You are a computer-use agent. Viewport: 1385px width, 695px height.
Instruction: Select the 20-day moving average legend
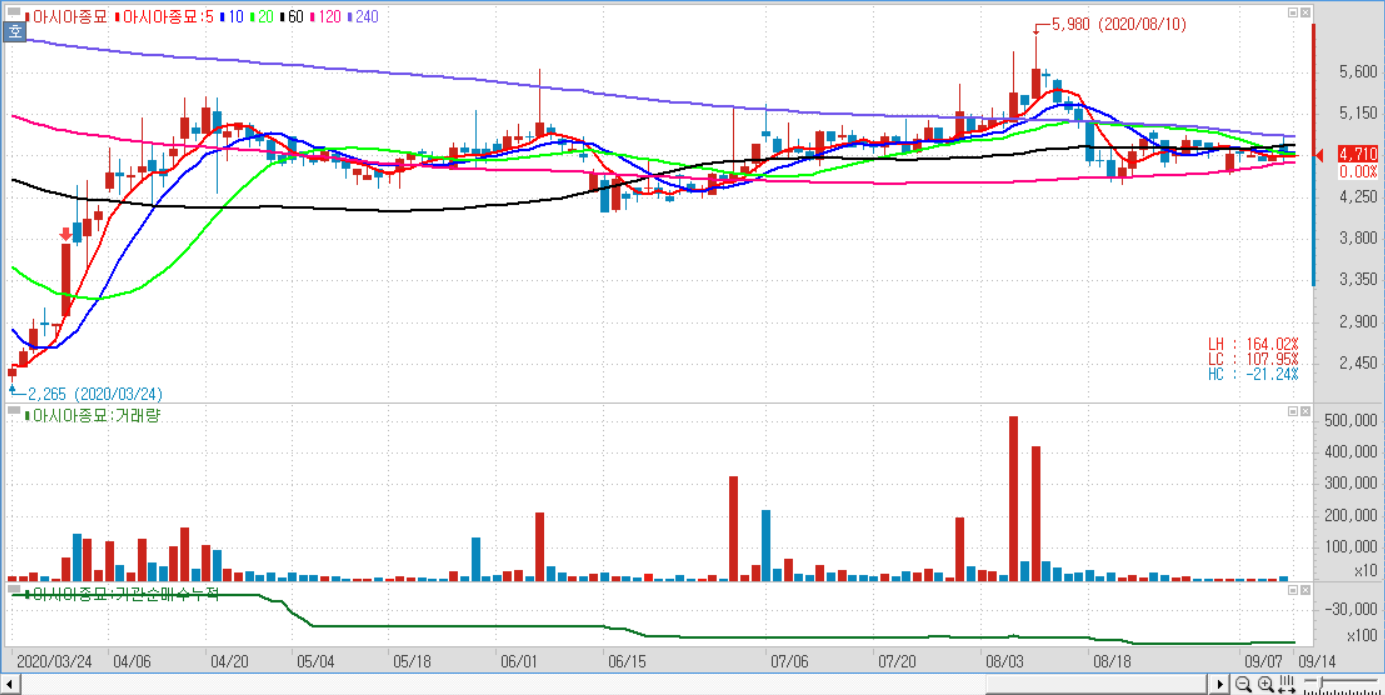point(261,17)
